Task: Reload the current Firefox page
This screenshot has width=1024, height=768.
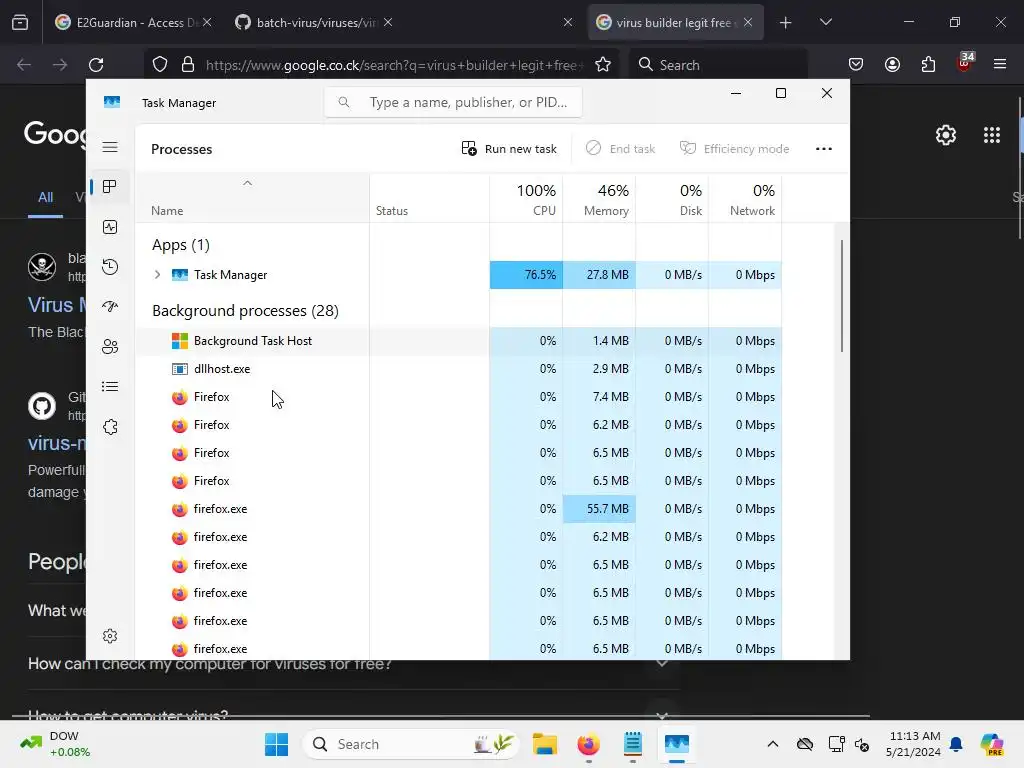Action: point(96,65)
